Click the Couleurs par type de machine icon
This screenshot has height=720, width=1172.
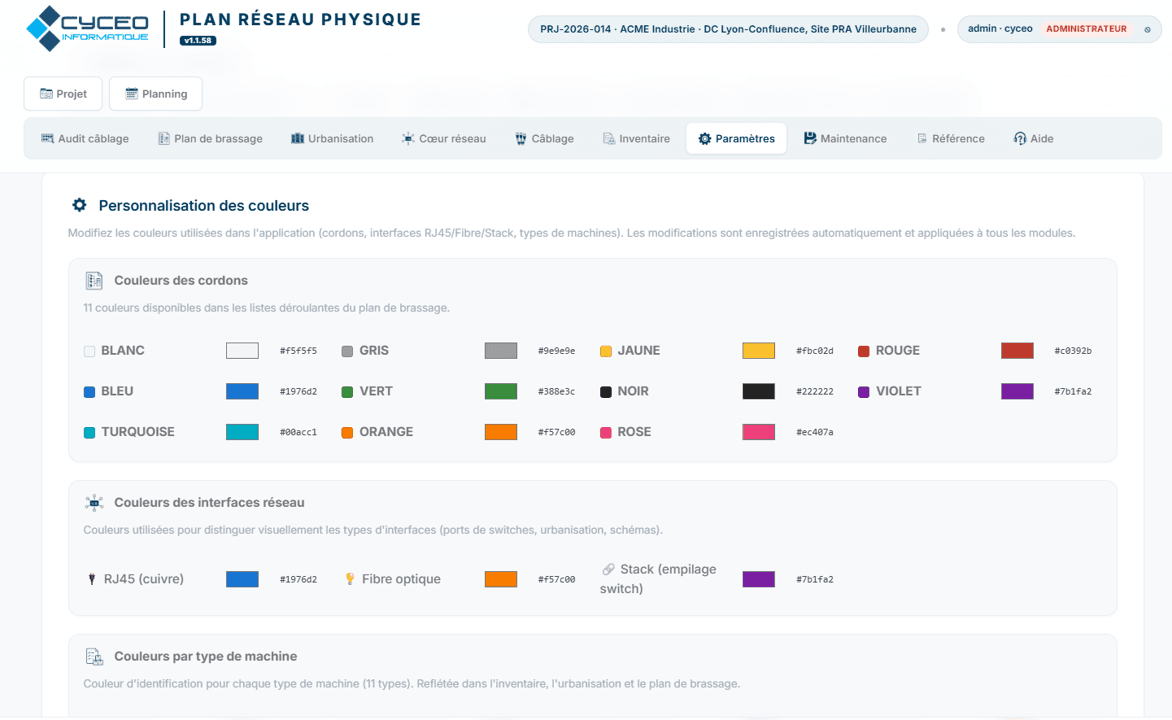pyautogui.click(x=94, y=656)
